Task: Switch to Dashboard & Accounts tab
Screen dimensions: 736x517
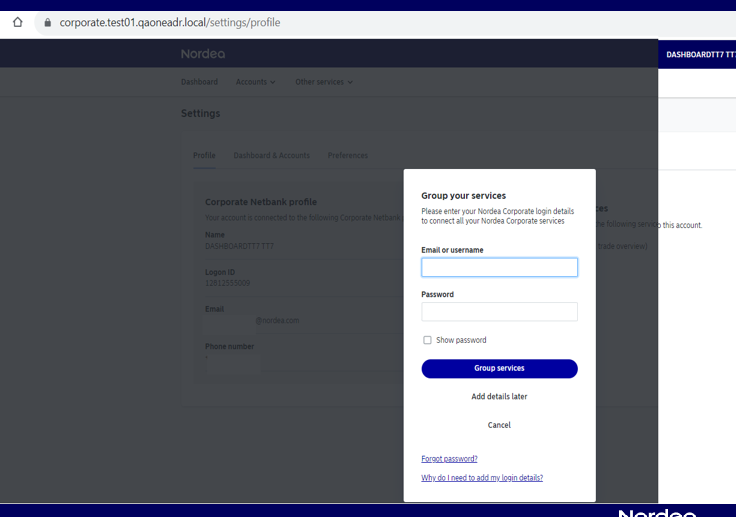Action: tap(272, 155)
